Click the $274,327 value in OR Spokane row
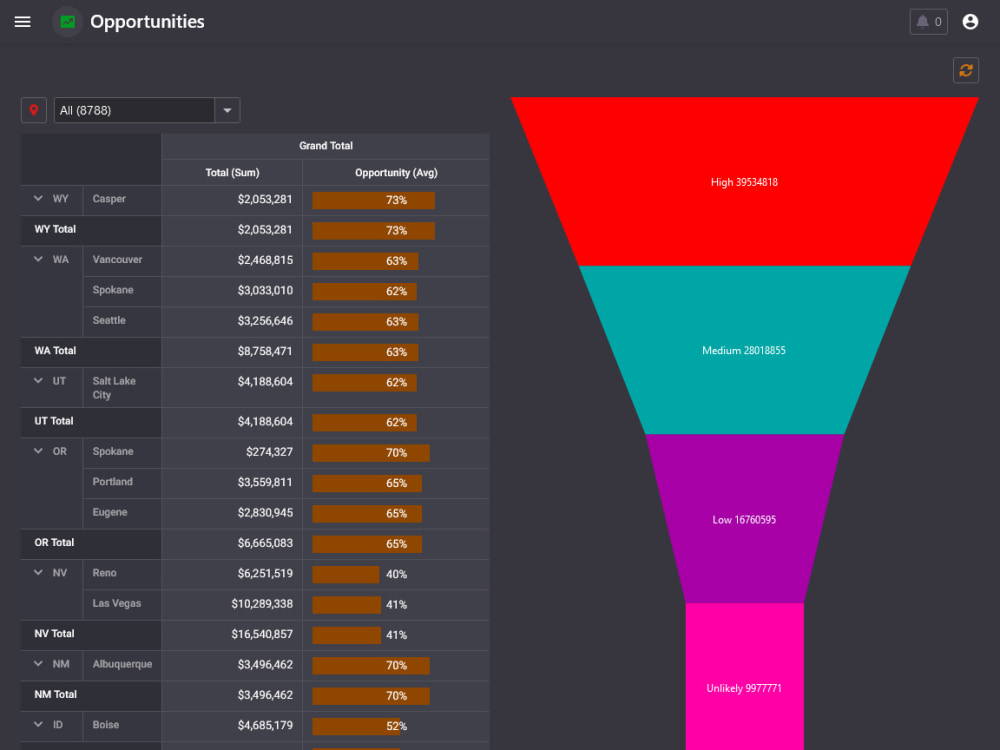Image resolution: width=1000 pixels, height=750 pixels. [269, 452]
